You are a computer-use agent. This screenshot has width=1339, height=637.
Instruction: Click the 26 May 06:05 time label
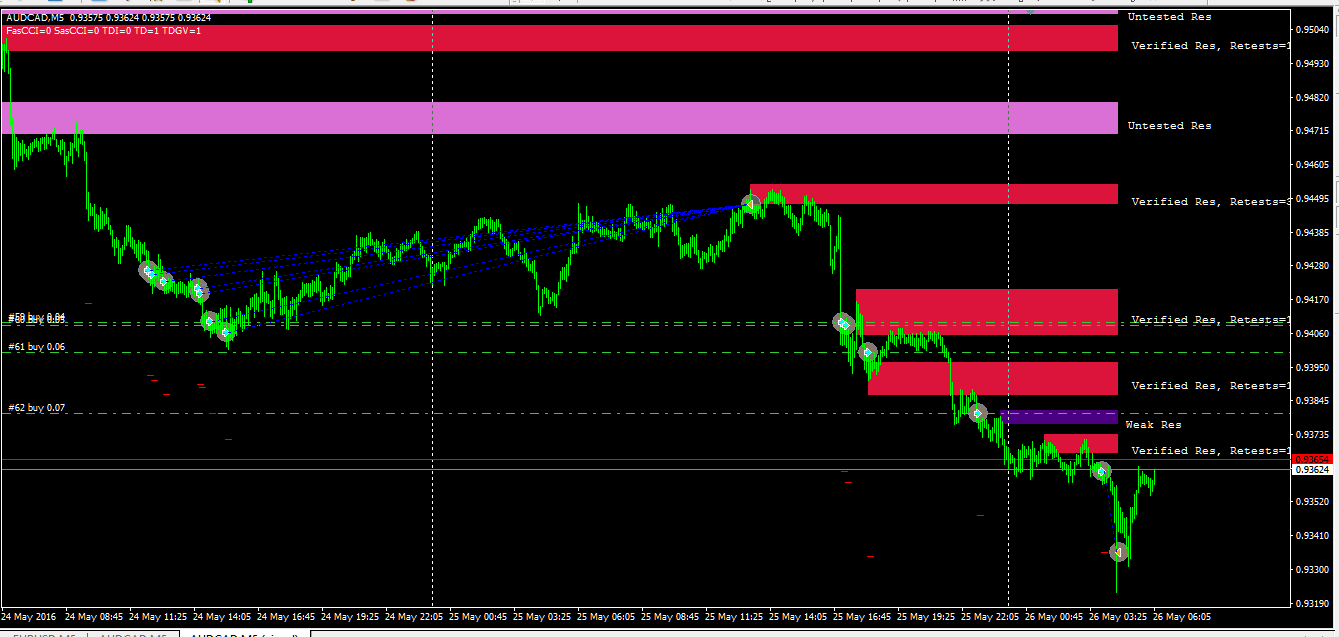[x=1182, y=616]
